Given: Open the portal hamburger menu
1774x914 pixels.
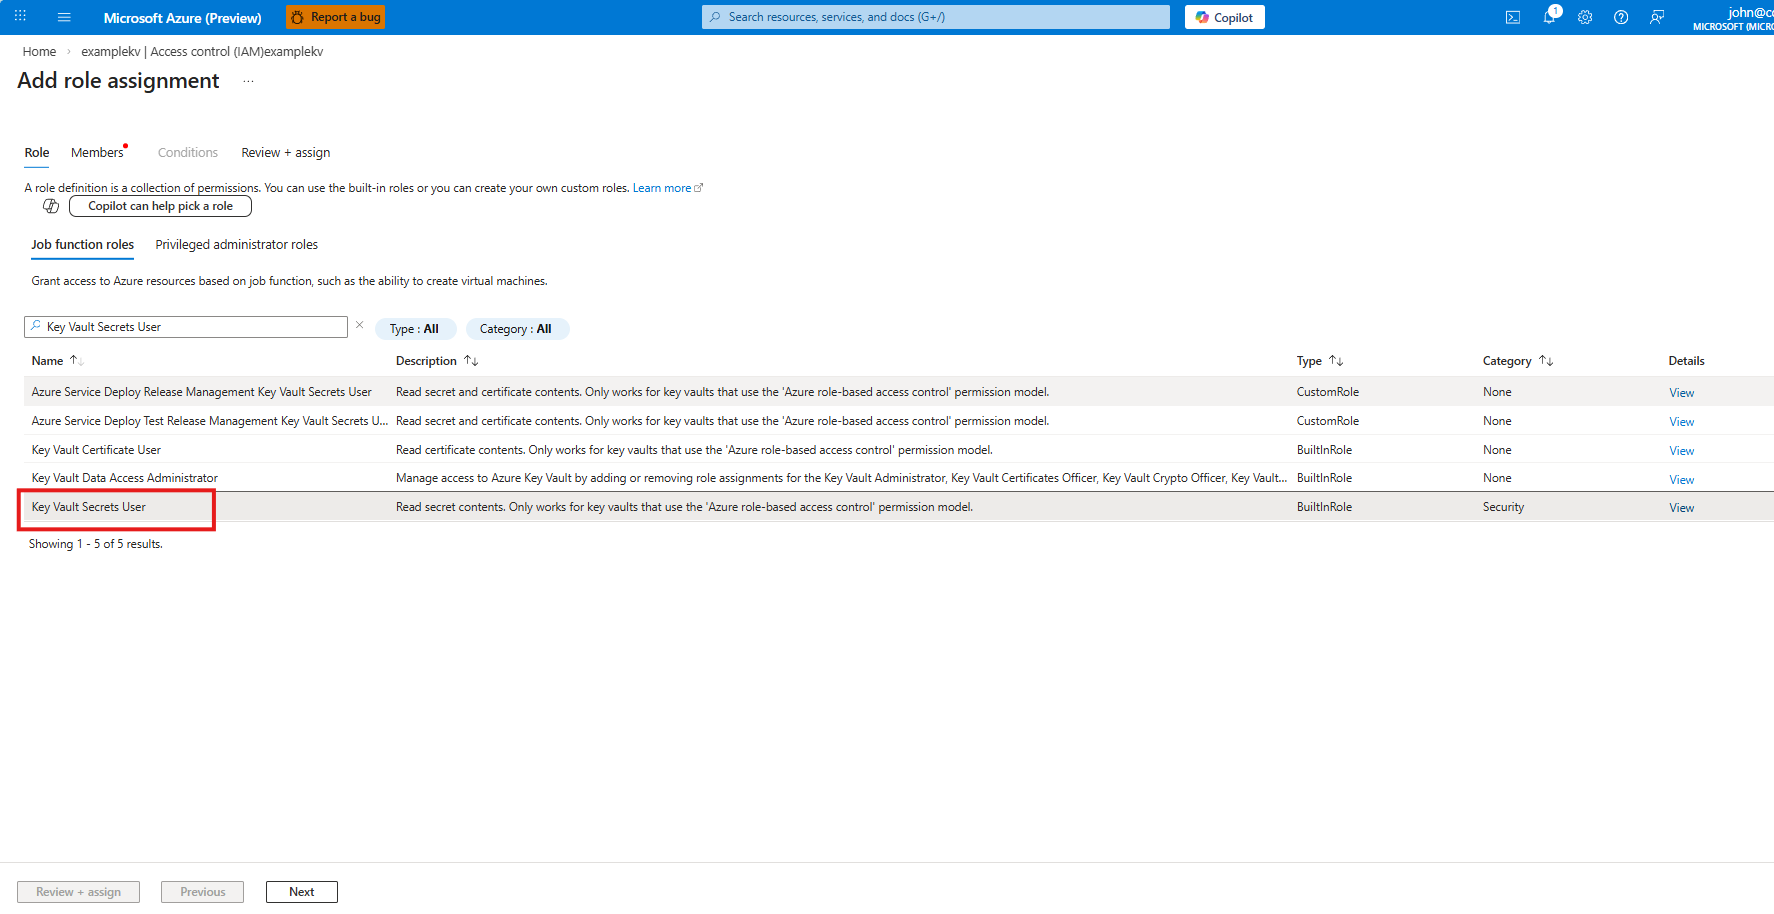Looking at the screenshot, I should pos(64,17).
